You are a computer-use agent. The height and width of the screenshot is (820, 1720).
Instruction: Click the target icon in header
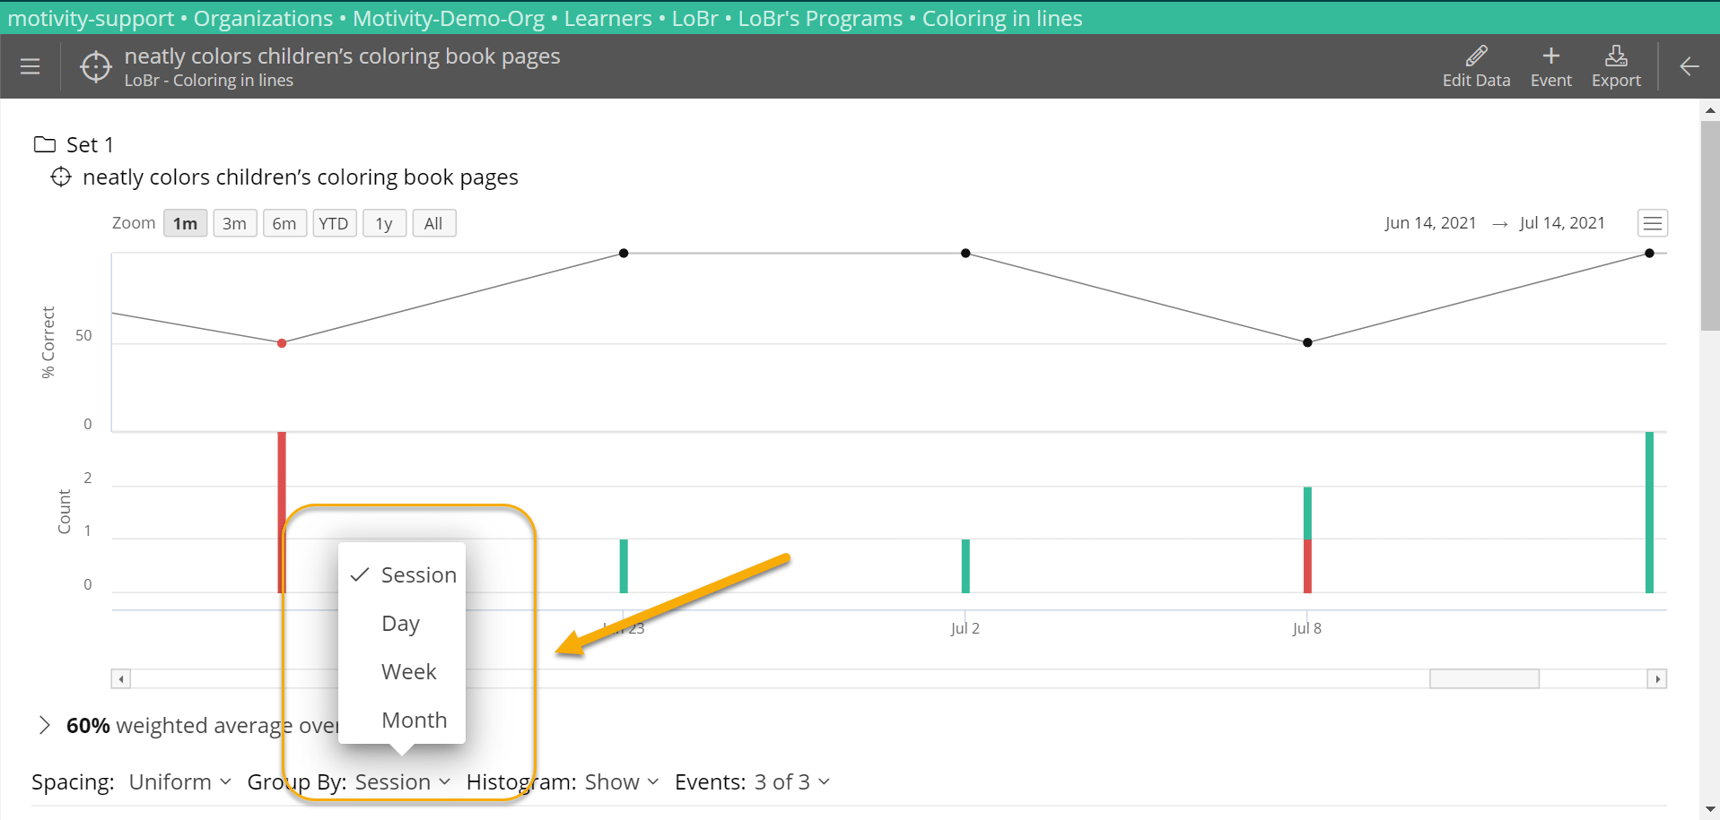(95, 67)
